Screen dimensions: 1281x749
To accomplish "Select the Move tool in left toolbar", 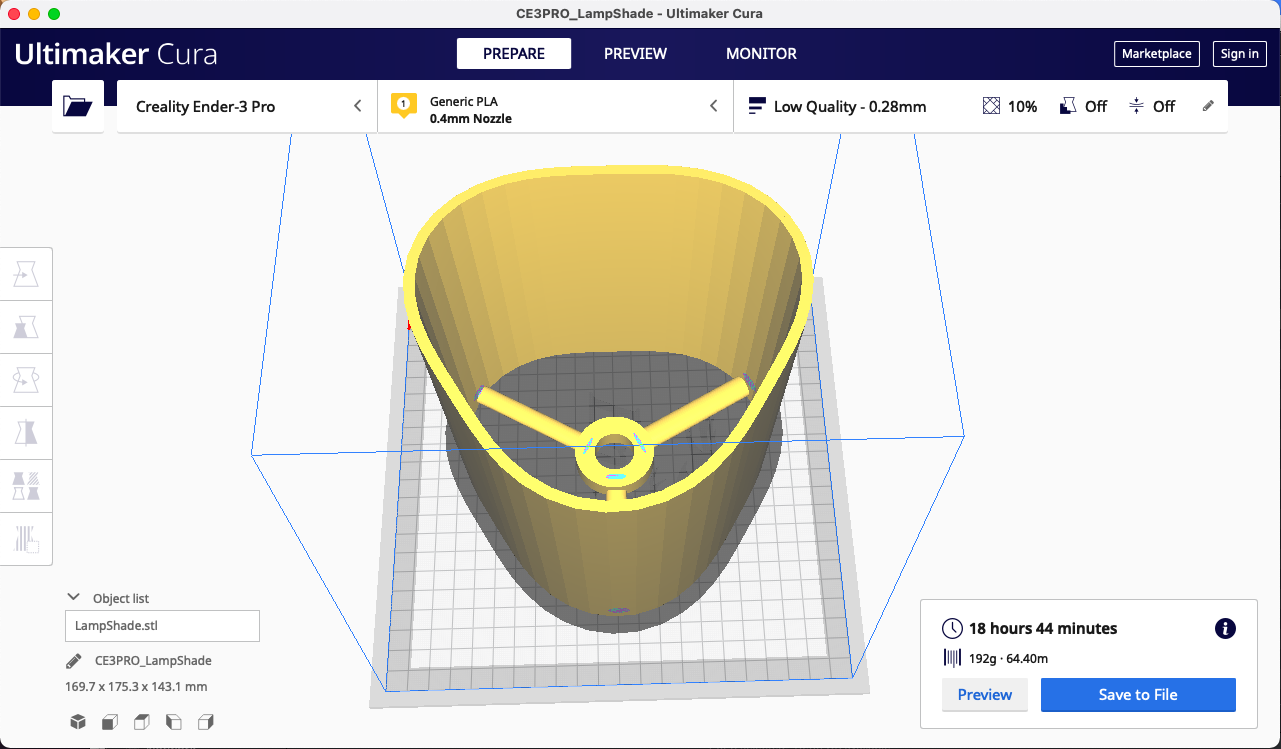I will click(x=26, y=274).
